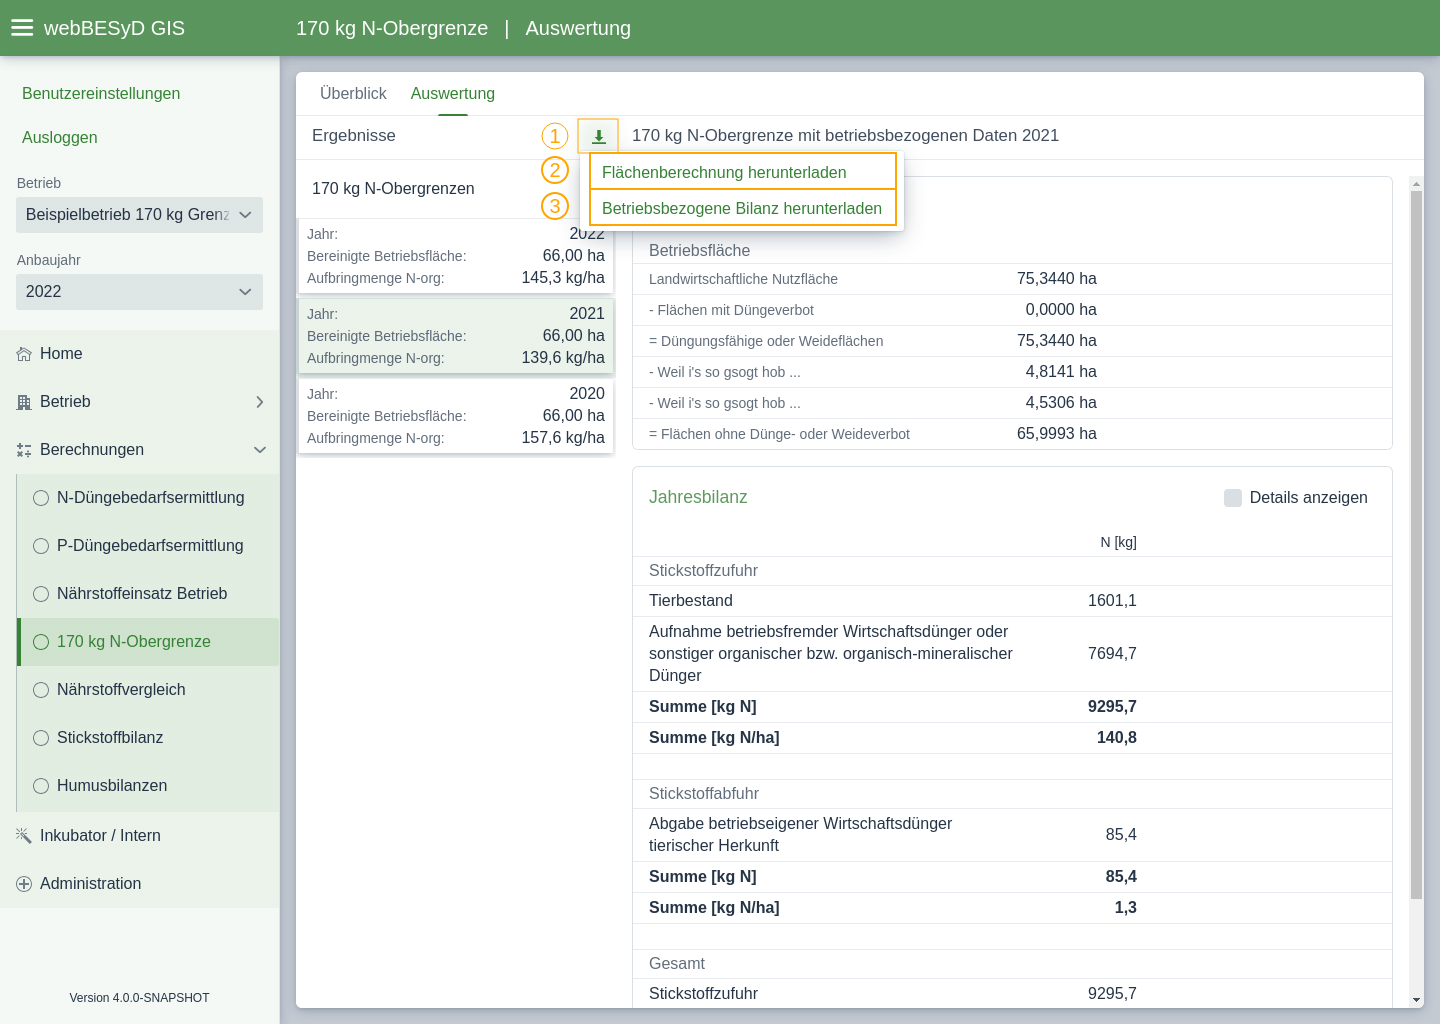Select the Nährstoffvergleich circle marker
This screenshot has width=1440, height=1024.
click(41, 690)
